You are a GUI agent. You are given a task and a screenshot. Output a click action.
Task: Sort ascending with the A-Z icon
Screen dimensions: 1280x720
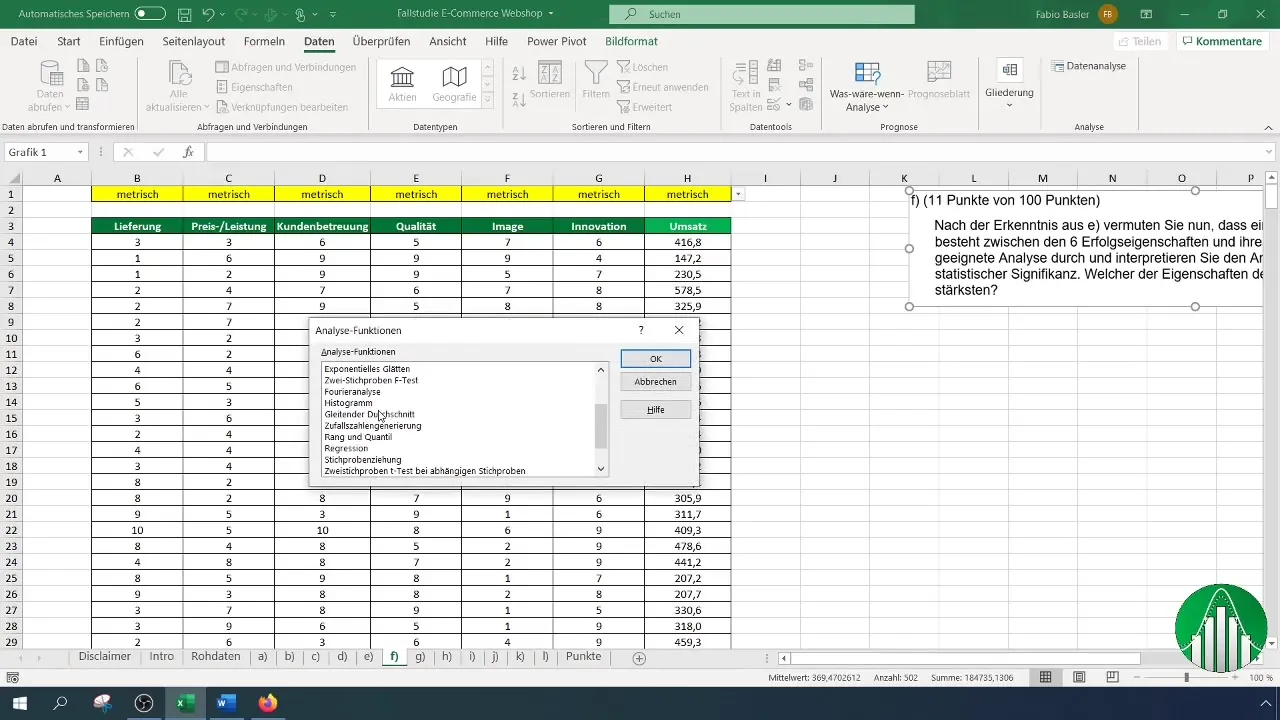519,74
